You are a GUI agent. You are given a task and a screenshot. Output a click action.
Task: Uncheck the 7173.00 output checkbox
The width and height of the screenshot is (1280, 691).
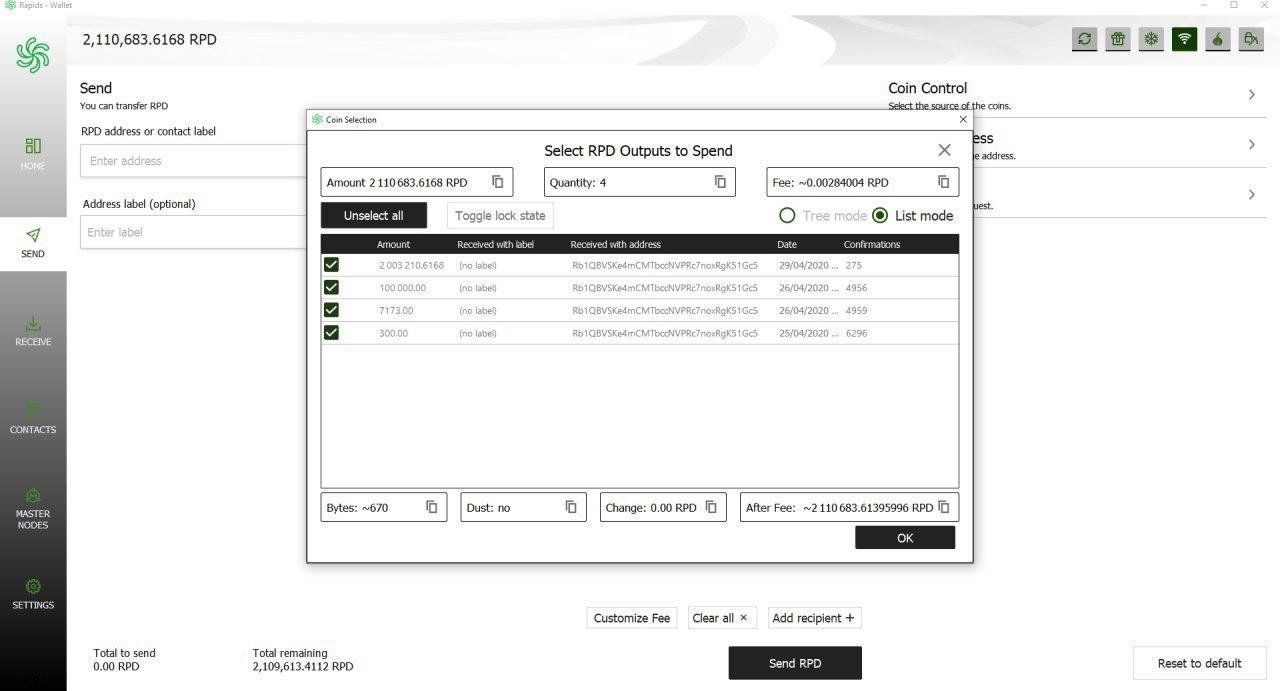click(331, 310)
